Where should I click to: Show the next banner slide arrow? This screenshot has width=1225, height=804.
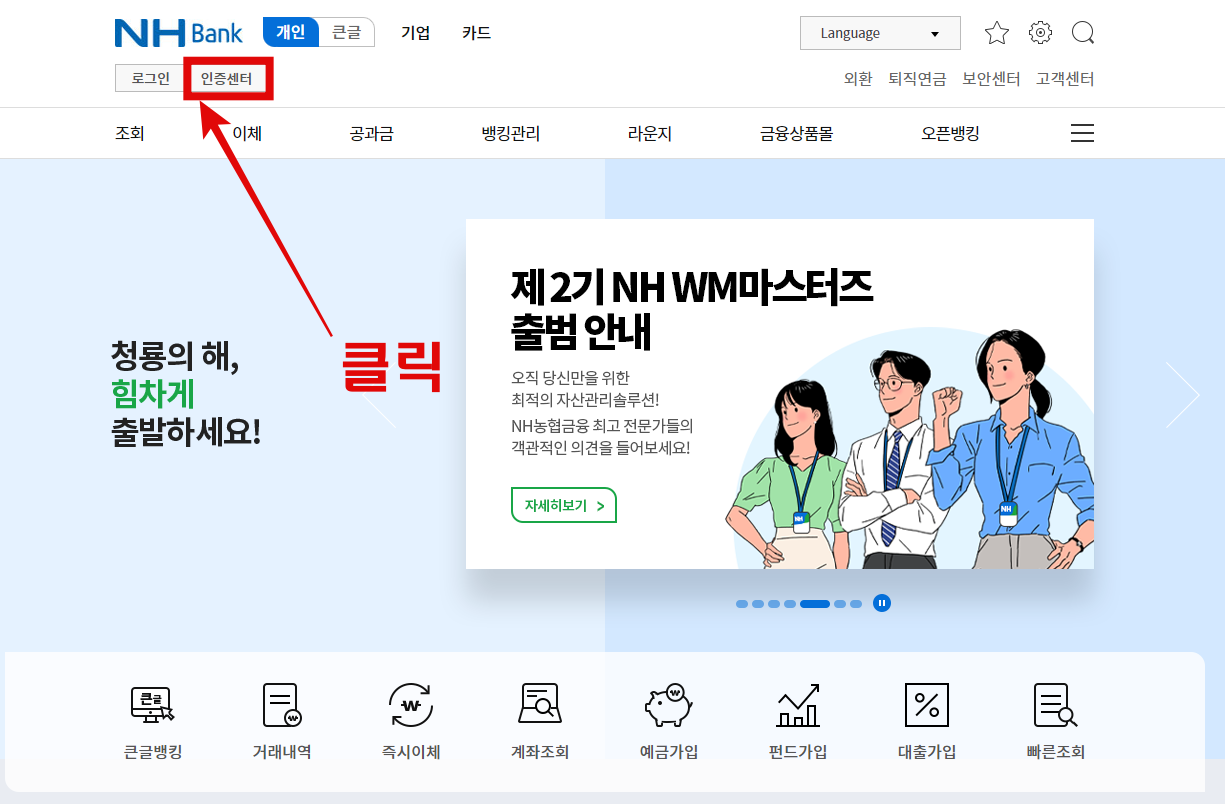(x=1182, y=394)
